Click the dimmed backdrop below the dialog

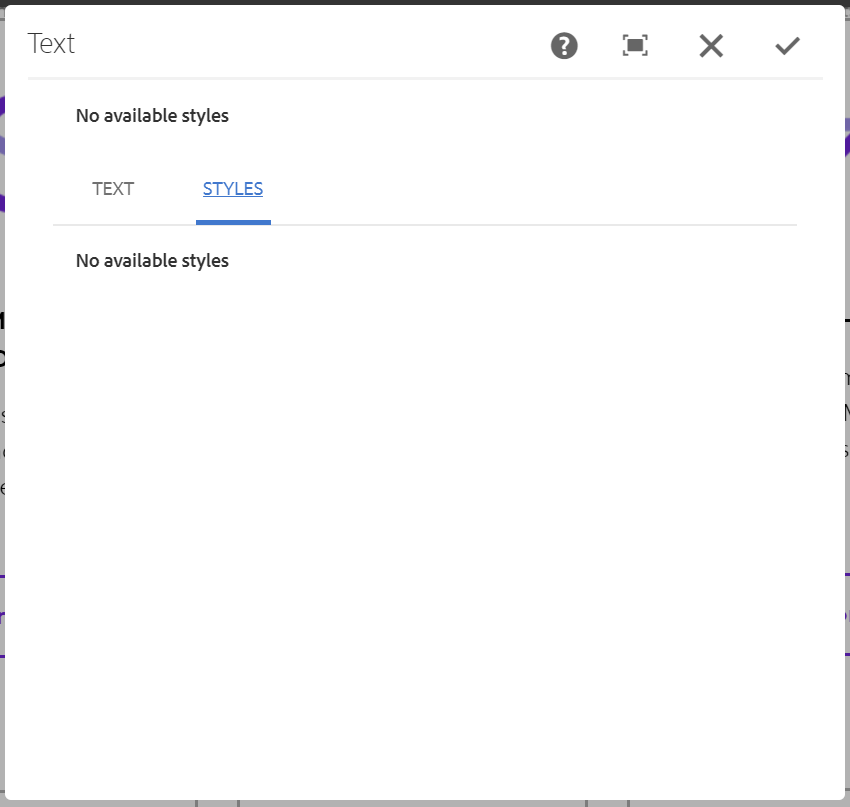425,803
